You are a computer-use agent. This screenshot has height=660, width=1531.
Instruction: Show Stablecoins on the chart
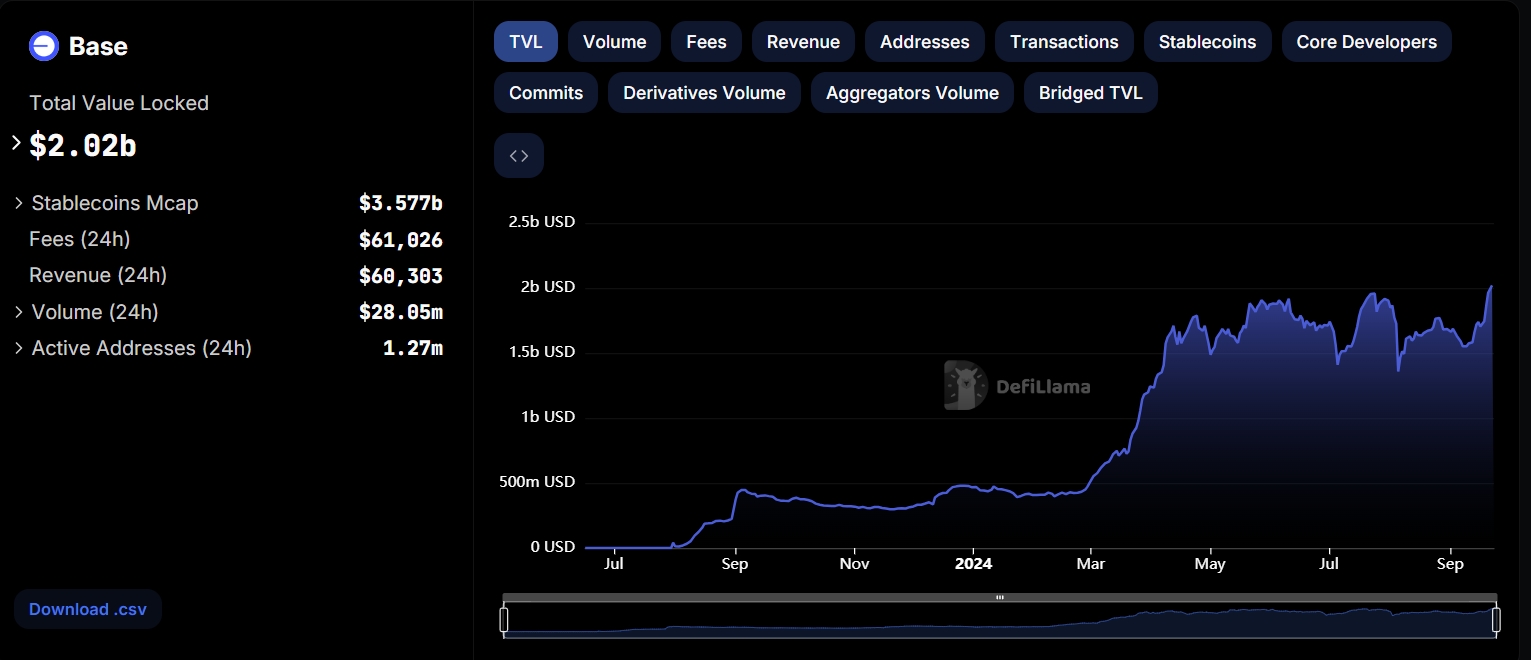pyautogui.click(x=1208, y=42)
